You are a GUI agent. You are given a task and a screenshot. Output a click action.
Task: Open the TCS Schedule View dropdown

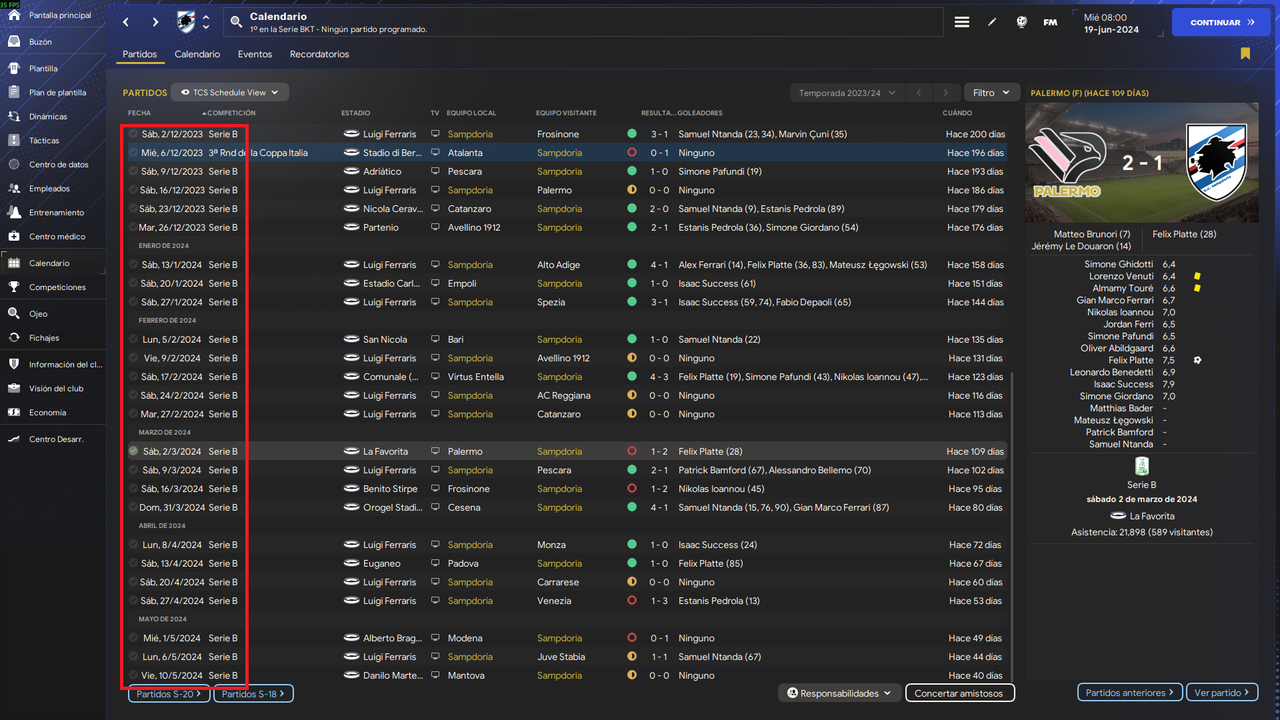(230, 92)
